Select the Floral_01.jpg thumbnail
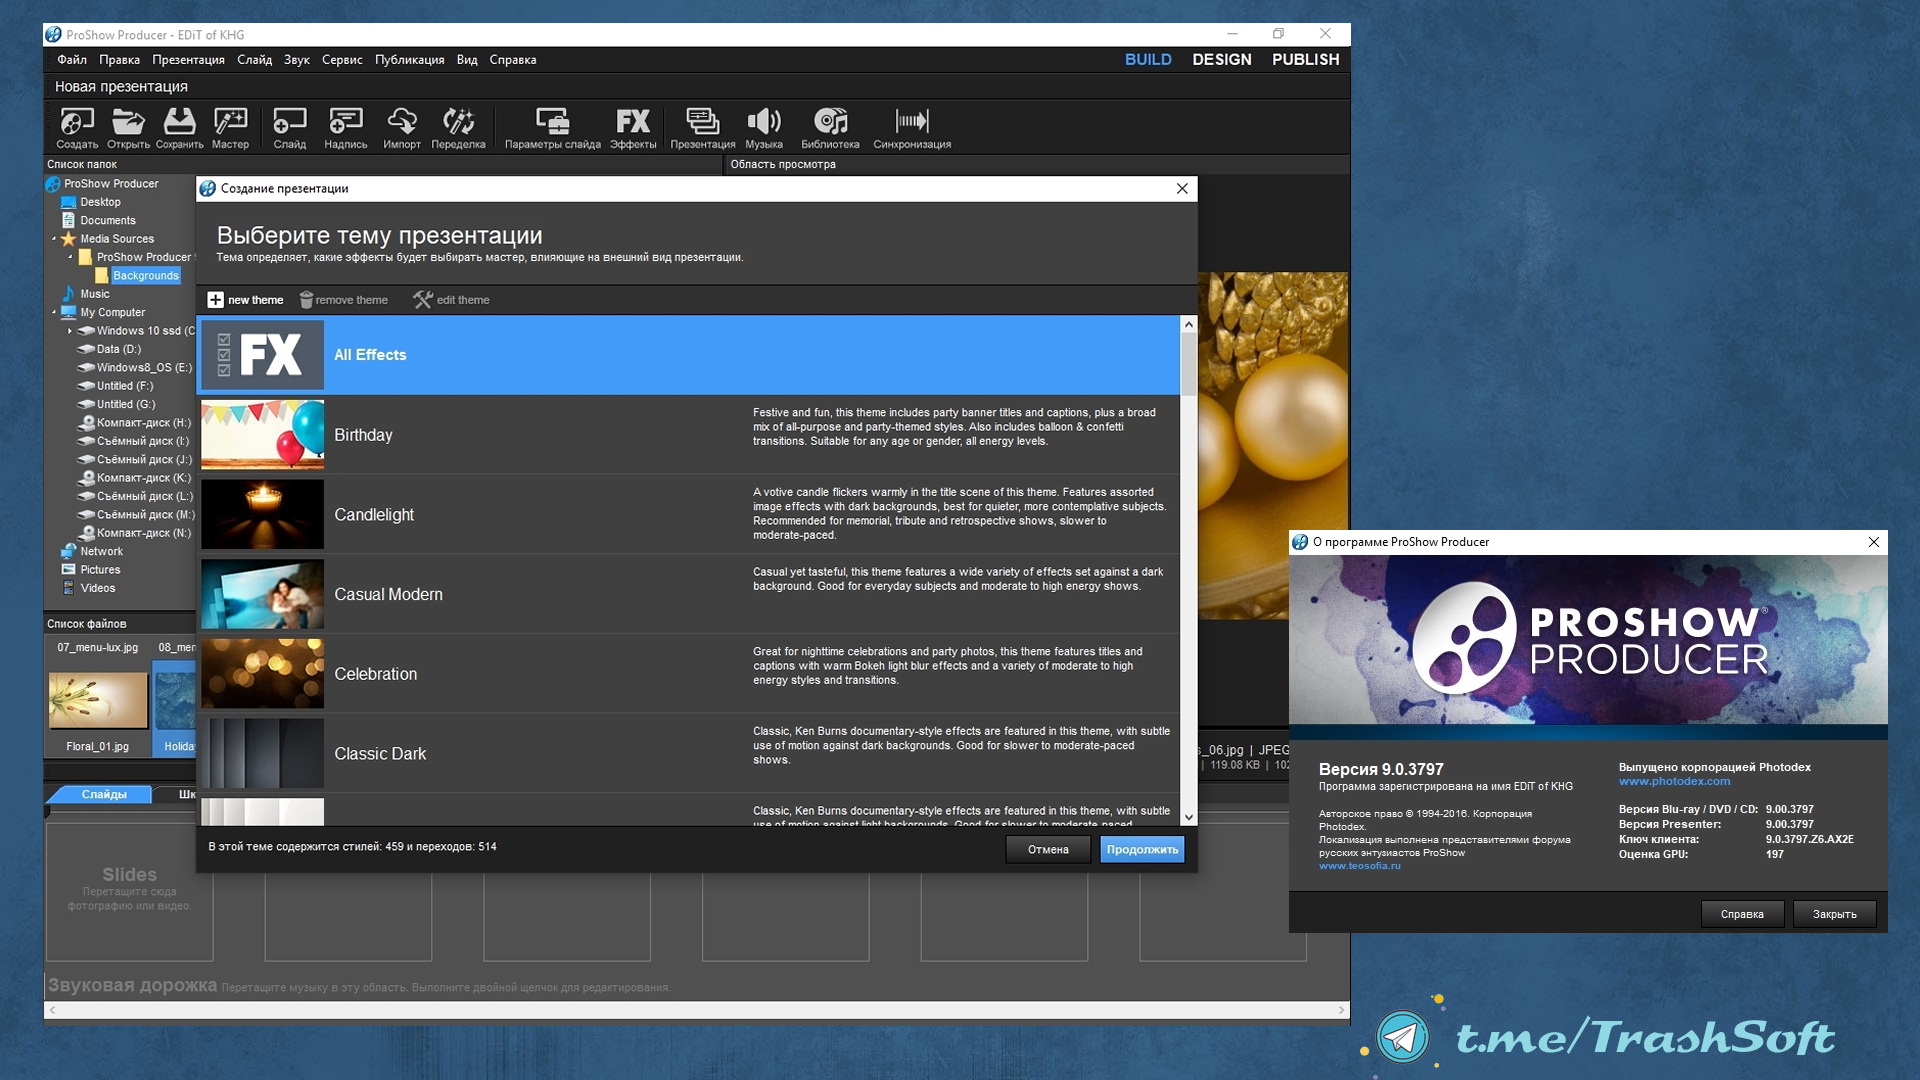 point(98,700)
